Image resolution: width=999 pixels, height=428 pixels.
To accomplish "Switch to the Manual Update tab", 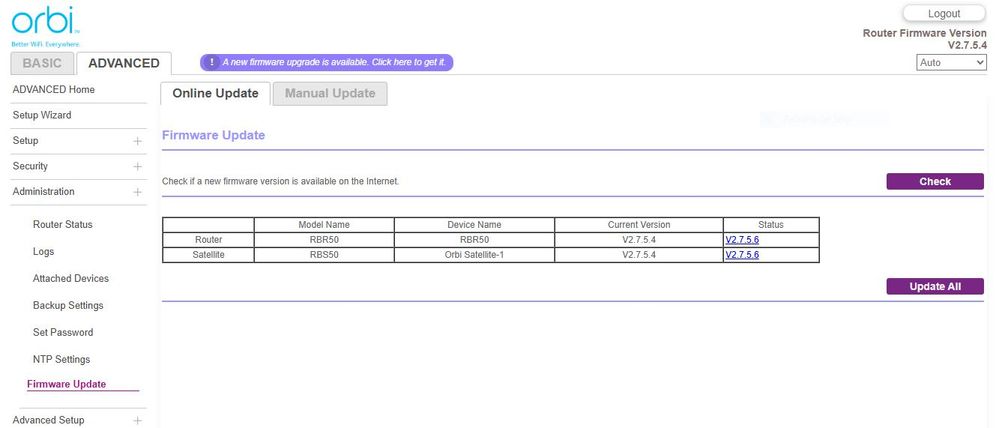I will (x=330, y=94).
